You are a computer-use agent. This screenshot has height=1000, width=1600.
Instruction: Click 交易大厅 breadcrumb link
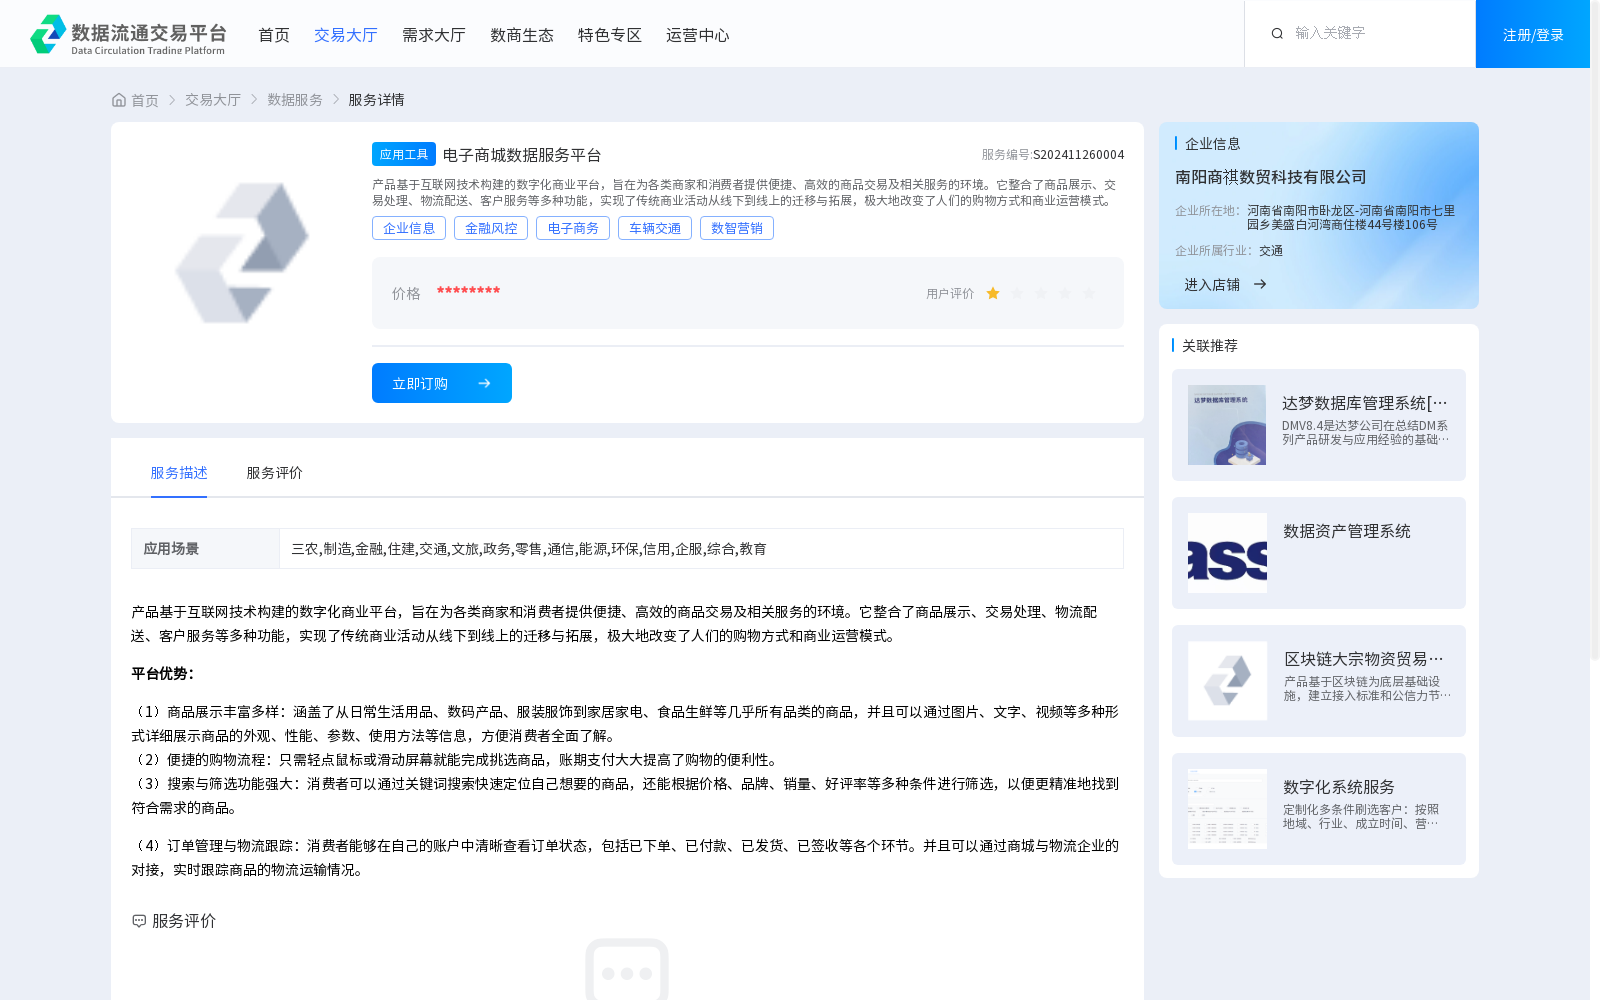[x=213, y=100]
